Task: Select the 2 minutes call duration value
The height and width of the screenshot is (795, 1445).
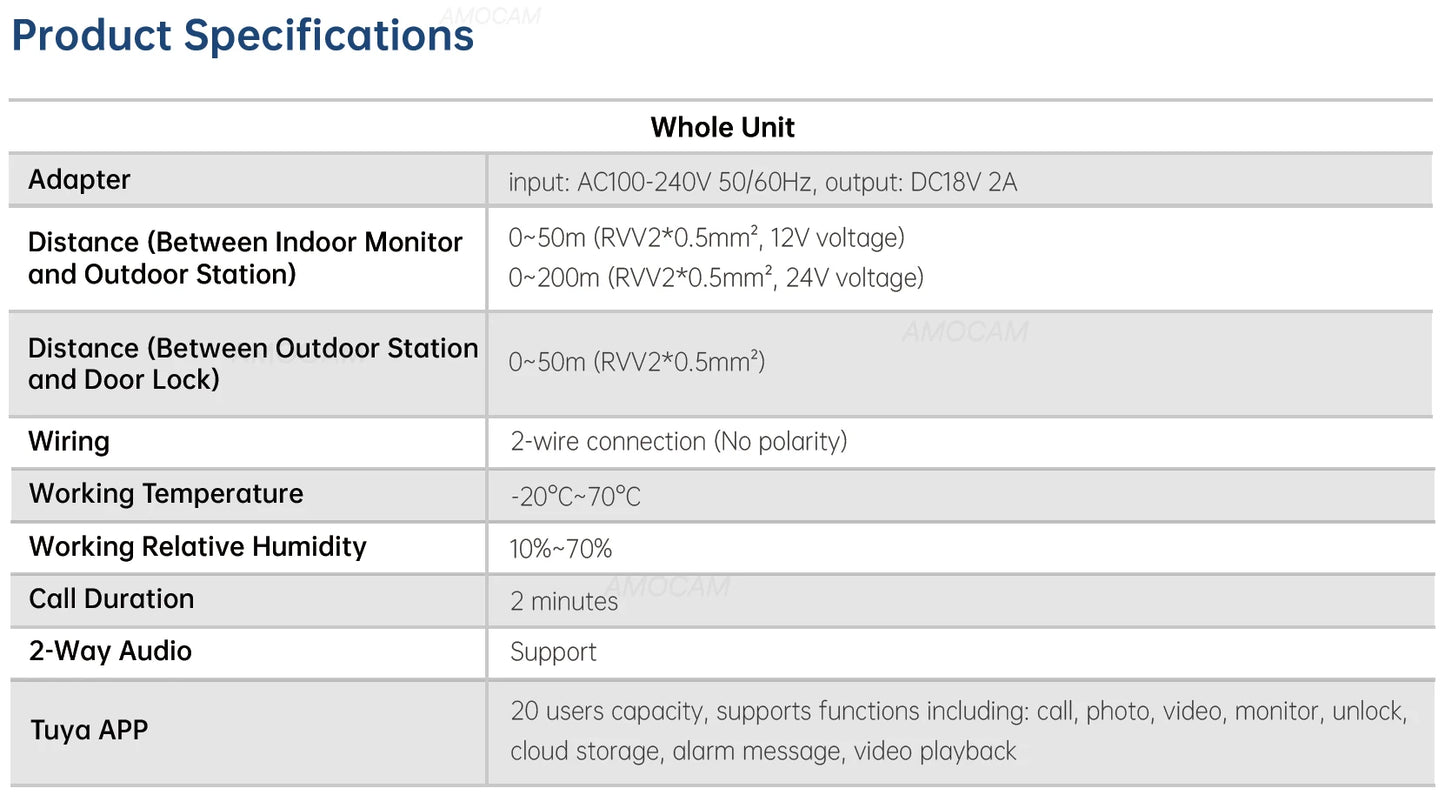Action: click(x=564, y=601)
